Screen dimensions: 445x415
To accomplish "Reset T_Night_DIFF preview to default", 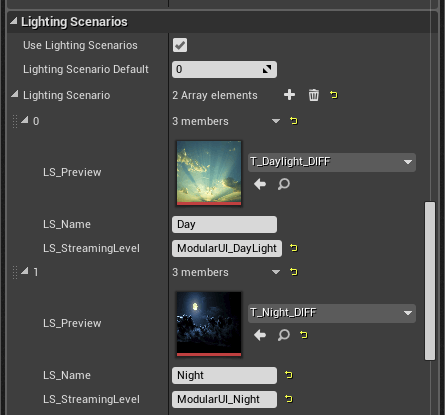I will click(304, 334).
